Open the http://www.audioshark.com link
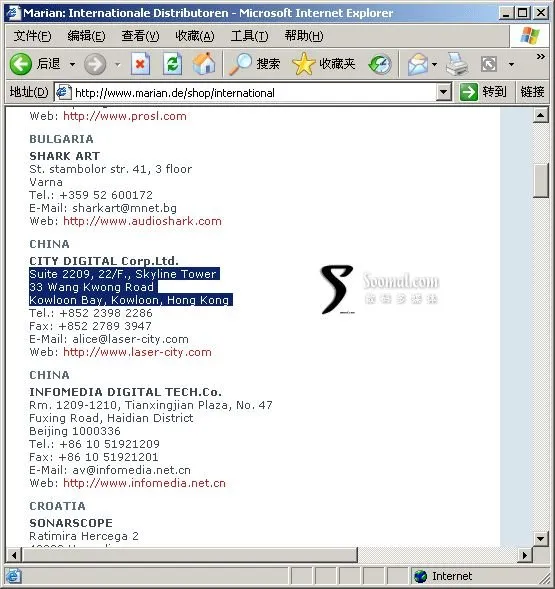Image resolution: width=555 pixels, height=589 pixels. (x=142, y=221)
